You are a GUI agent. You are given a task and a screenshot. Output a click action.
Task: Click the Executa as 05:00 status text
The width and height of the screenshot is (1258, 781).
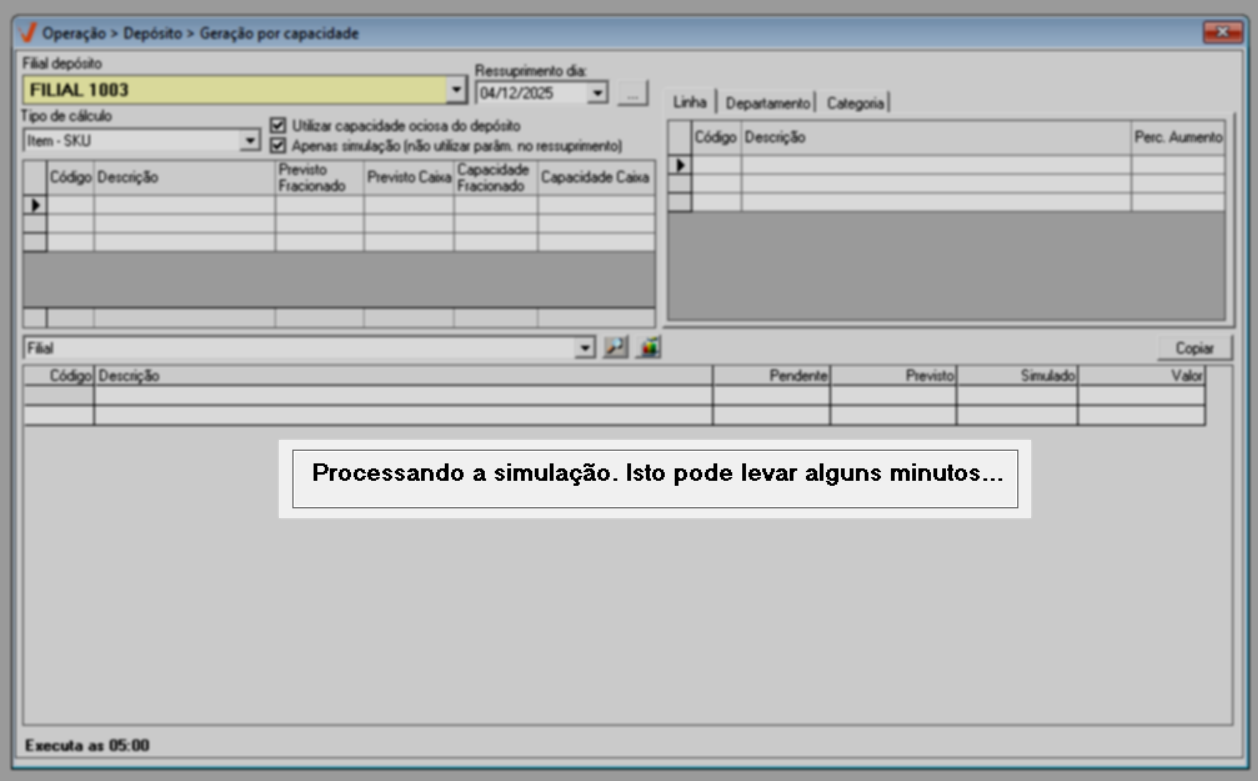pyautogui.click(x=87, y=745)
